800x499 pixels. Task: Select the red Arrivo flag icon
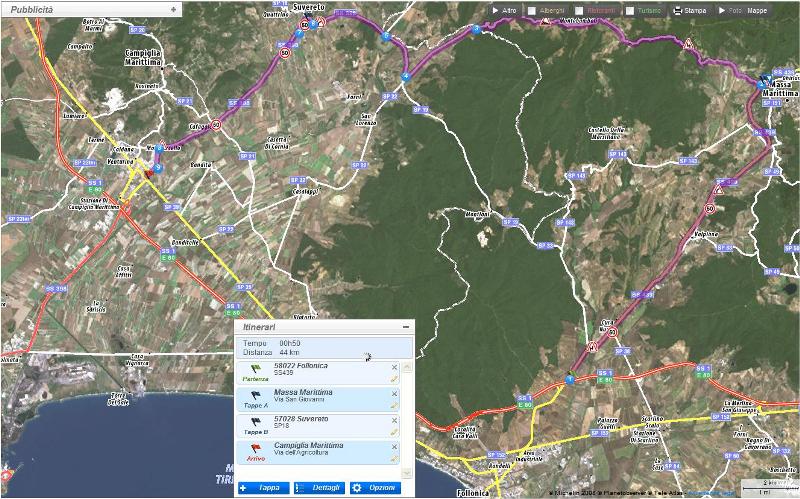click(x=255, y=448)
